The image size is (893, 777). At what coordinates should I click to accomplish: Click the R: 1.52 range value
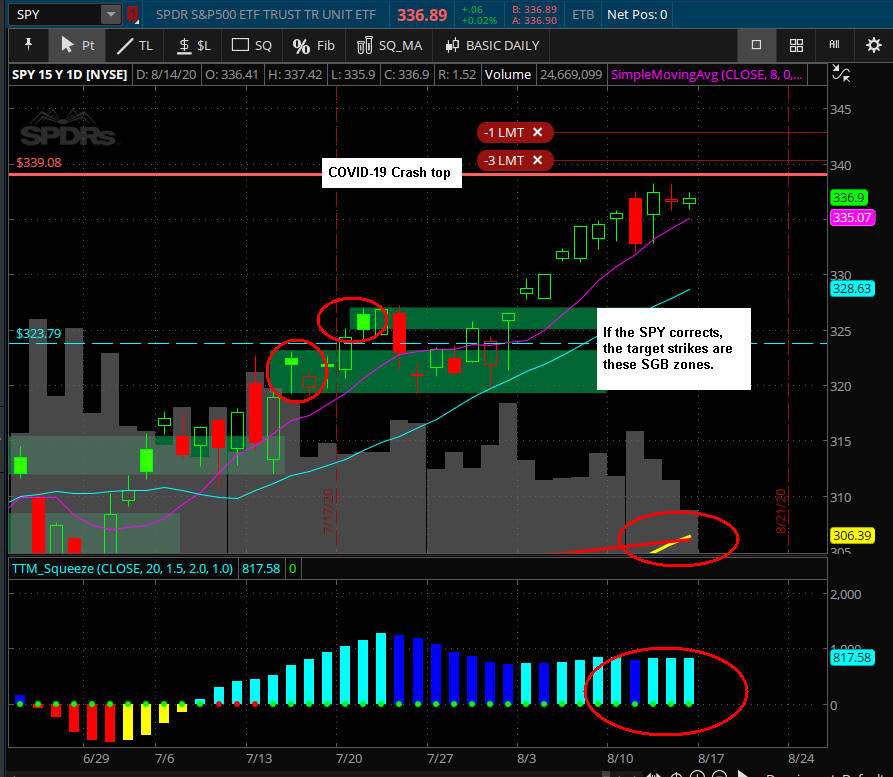457,75
